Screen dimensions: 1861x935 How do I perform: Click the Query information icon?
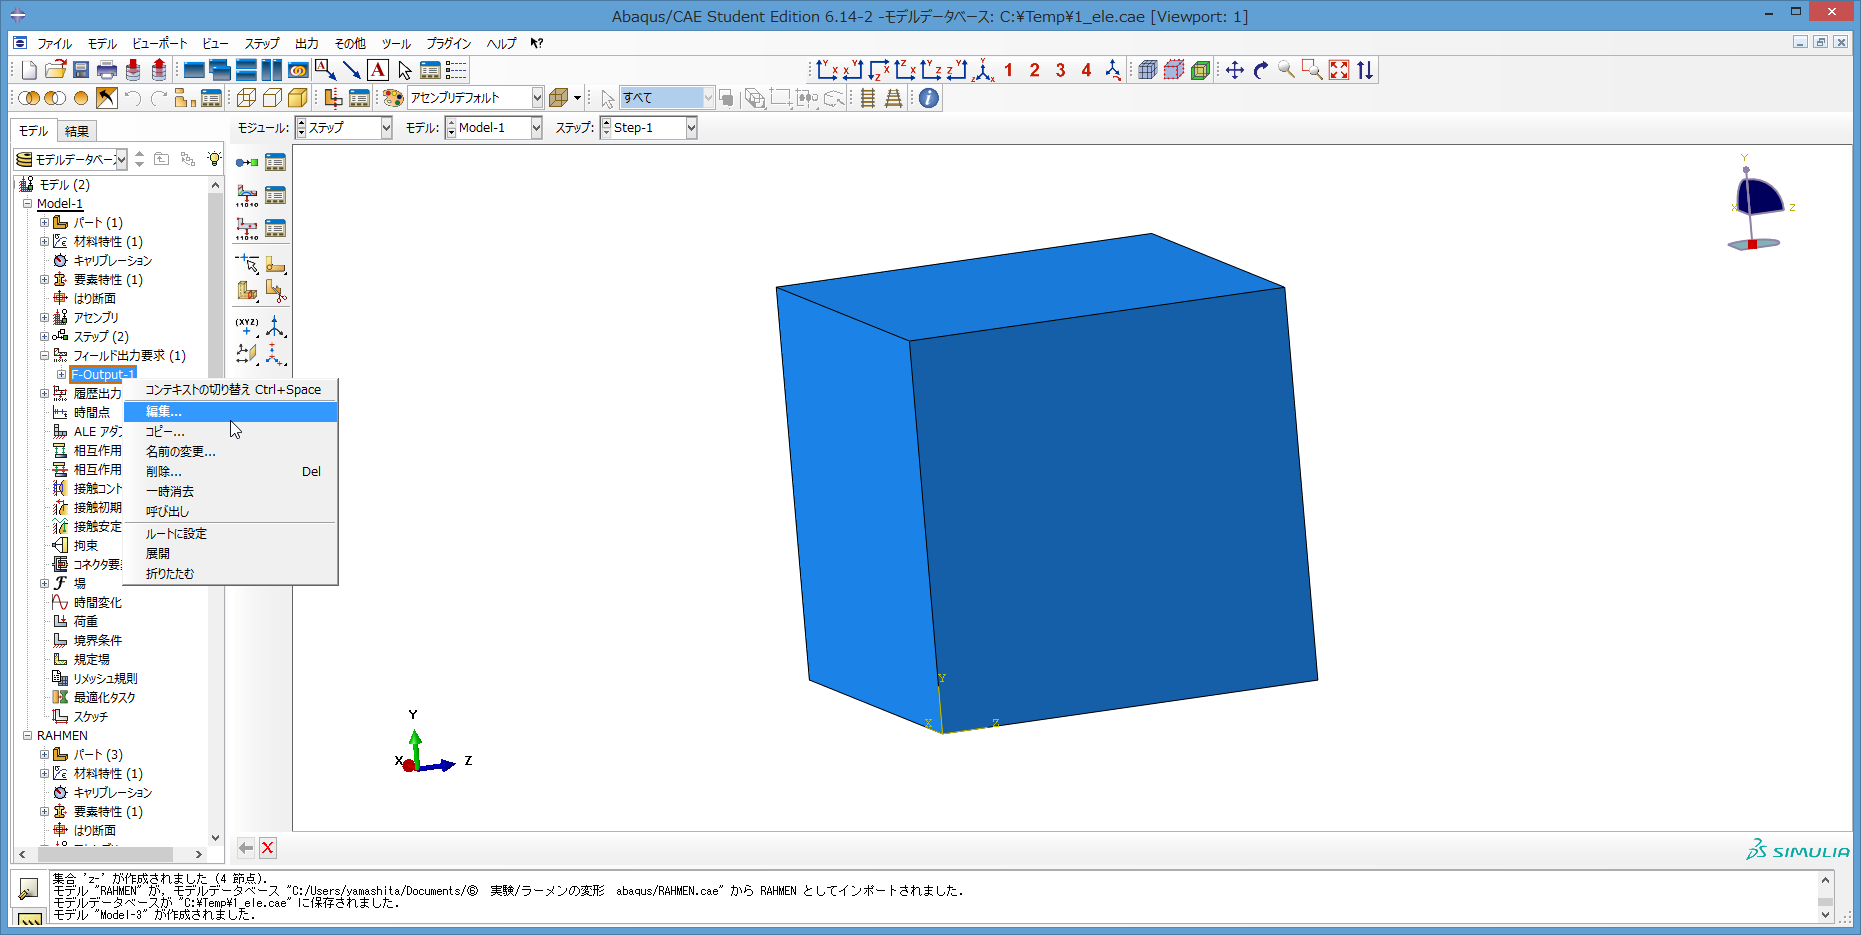(929, 98)
